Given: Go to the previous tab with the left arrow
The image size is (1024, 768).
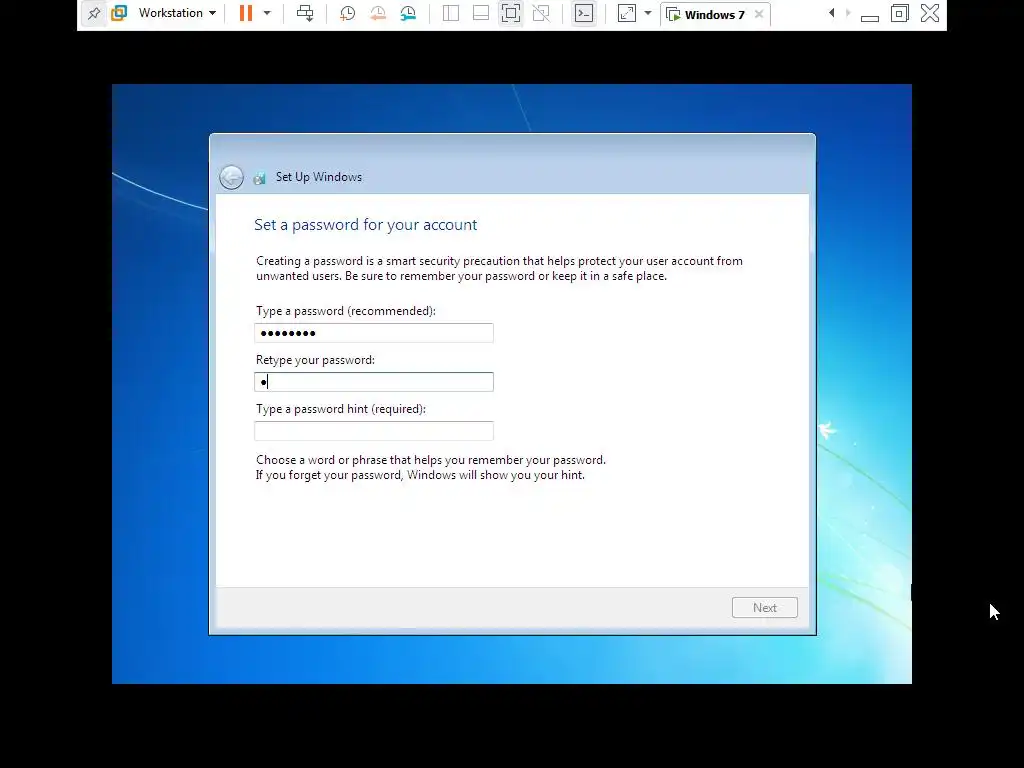Looking at the screenshot, I should (x=831, y=13).
